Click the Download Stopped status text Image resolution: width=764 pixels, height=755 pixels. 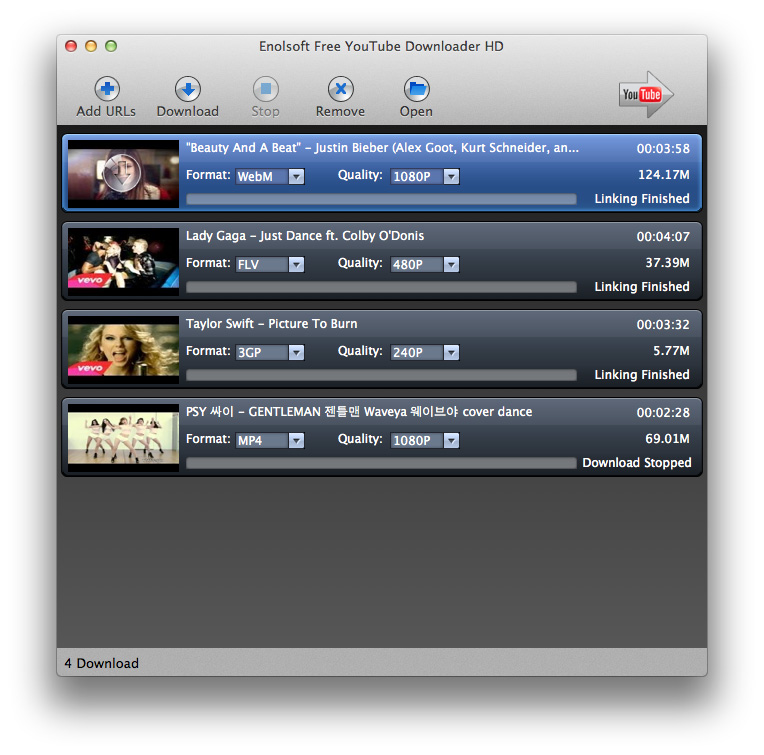[637, 463]
